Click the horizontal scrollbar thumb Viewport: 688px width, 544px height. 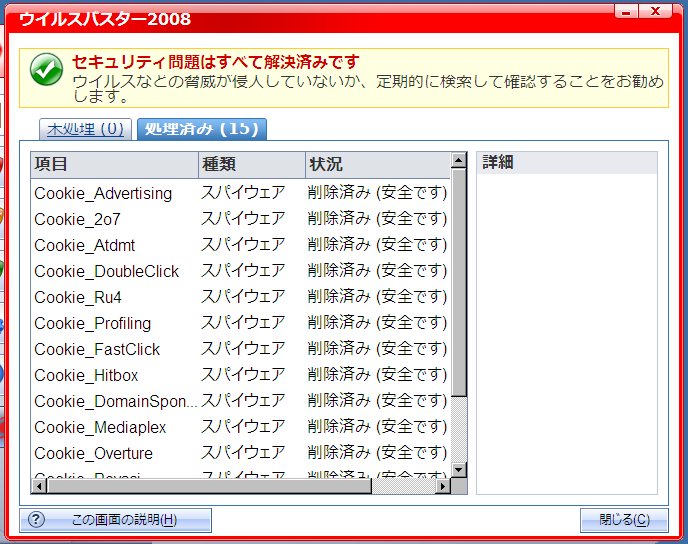pos(209,486)
